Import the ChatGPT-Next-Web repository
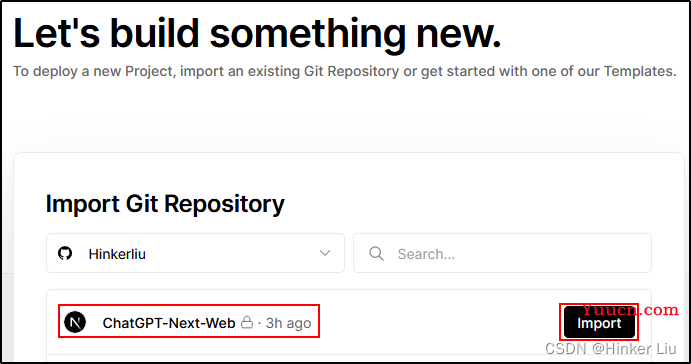 tap(599, 323)
